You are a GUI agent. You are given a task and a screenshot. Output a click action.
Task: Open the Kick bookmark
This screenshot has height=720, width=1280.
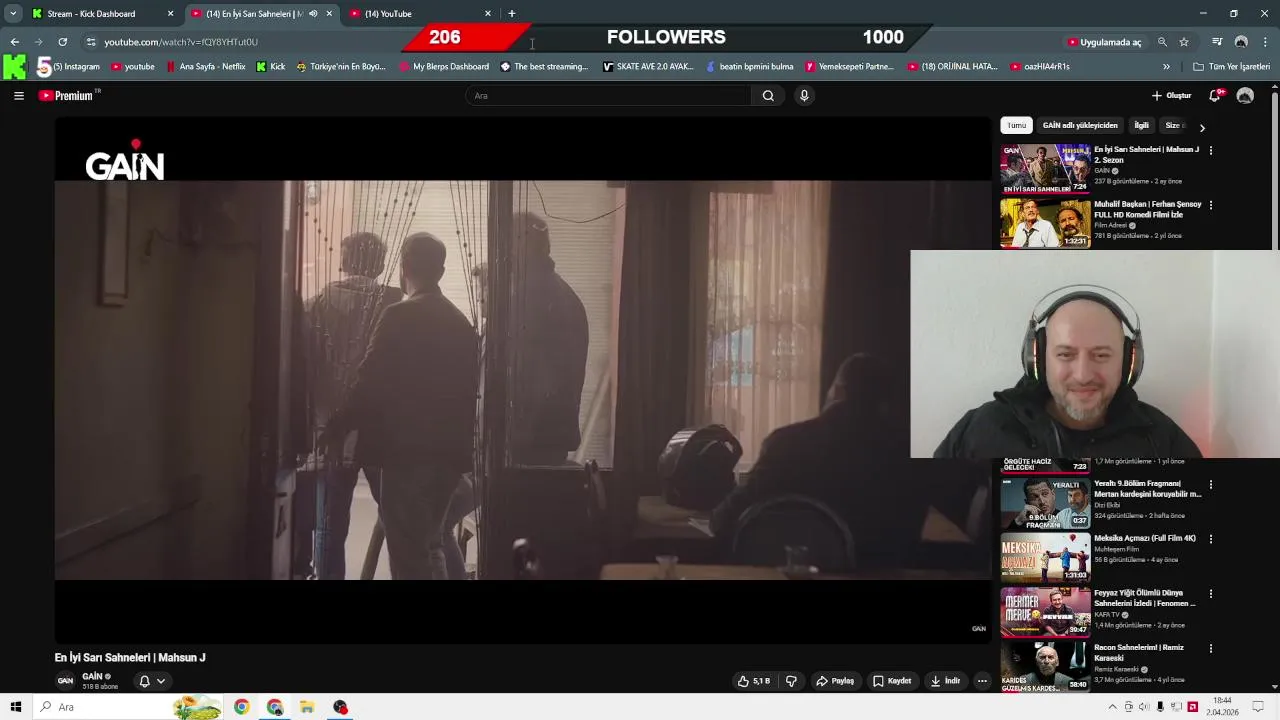(271, 67)
